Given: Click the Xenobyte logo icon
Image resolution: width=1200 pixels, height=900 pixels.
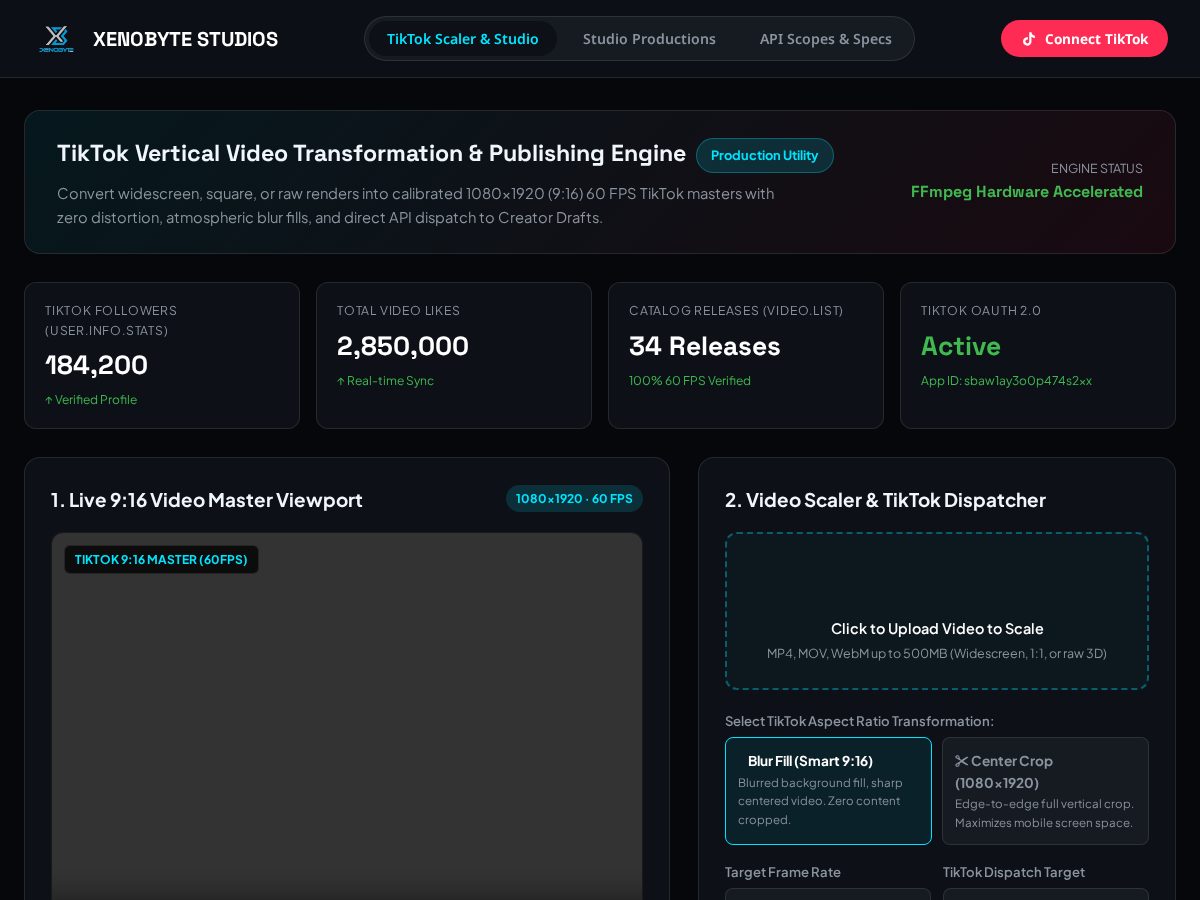Looking at the screenshot, I should coord(56,39).
